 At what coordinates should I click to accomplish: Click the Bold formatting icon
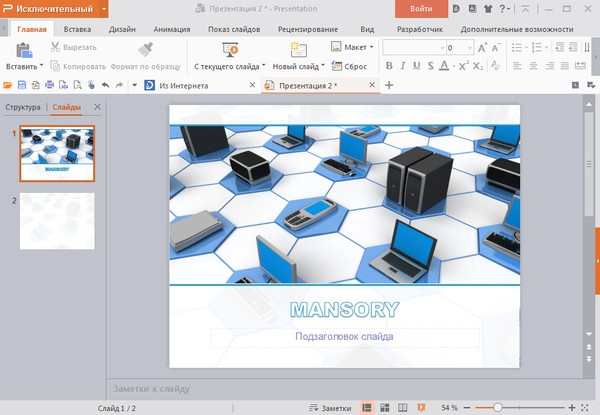[389, 66]
